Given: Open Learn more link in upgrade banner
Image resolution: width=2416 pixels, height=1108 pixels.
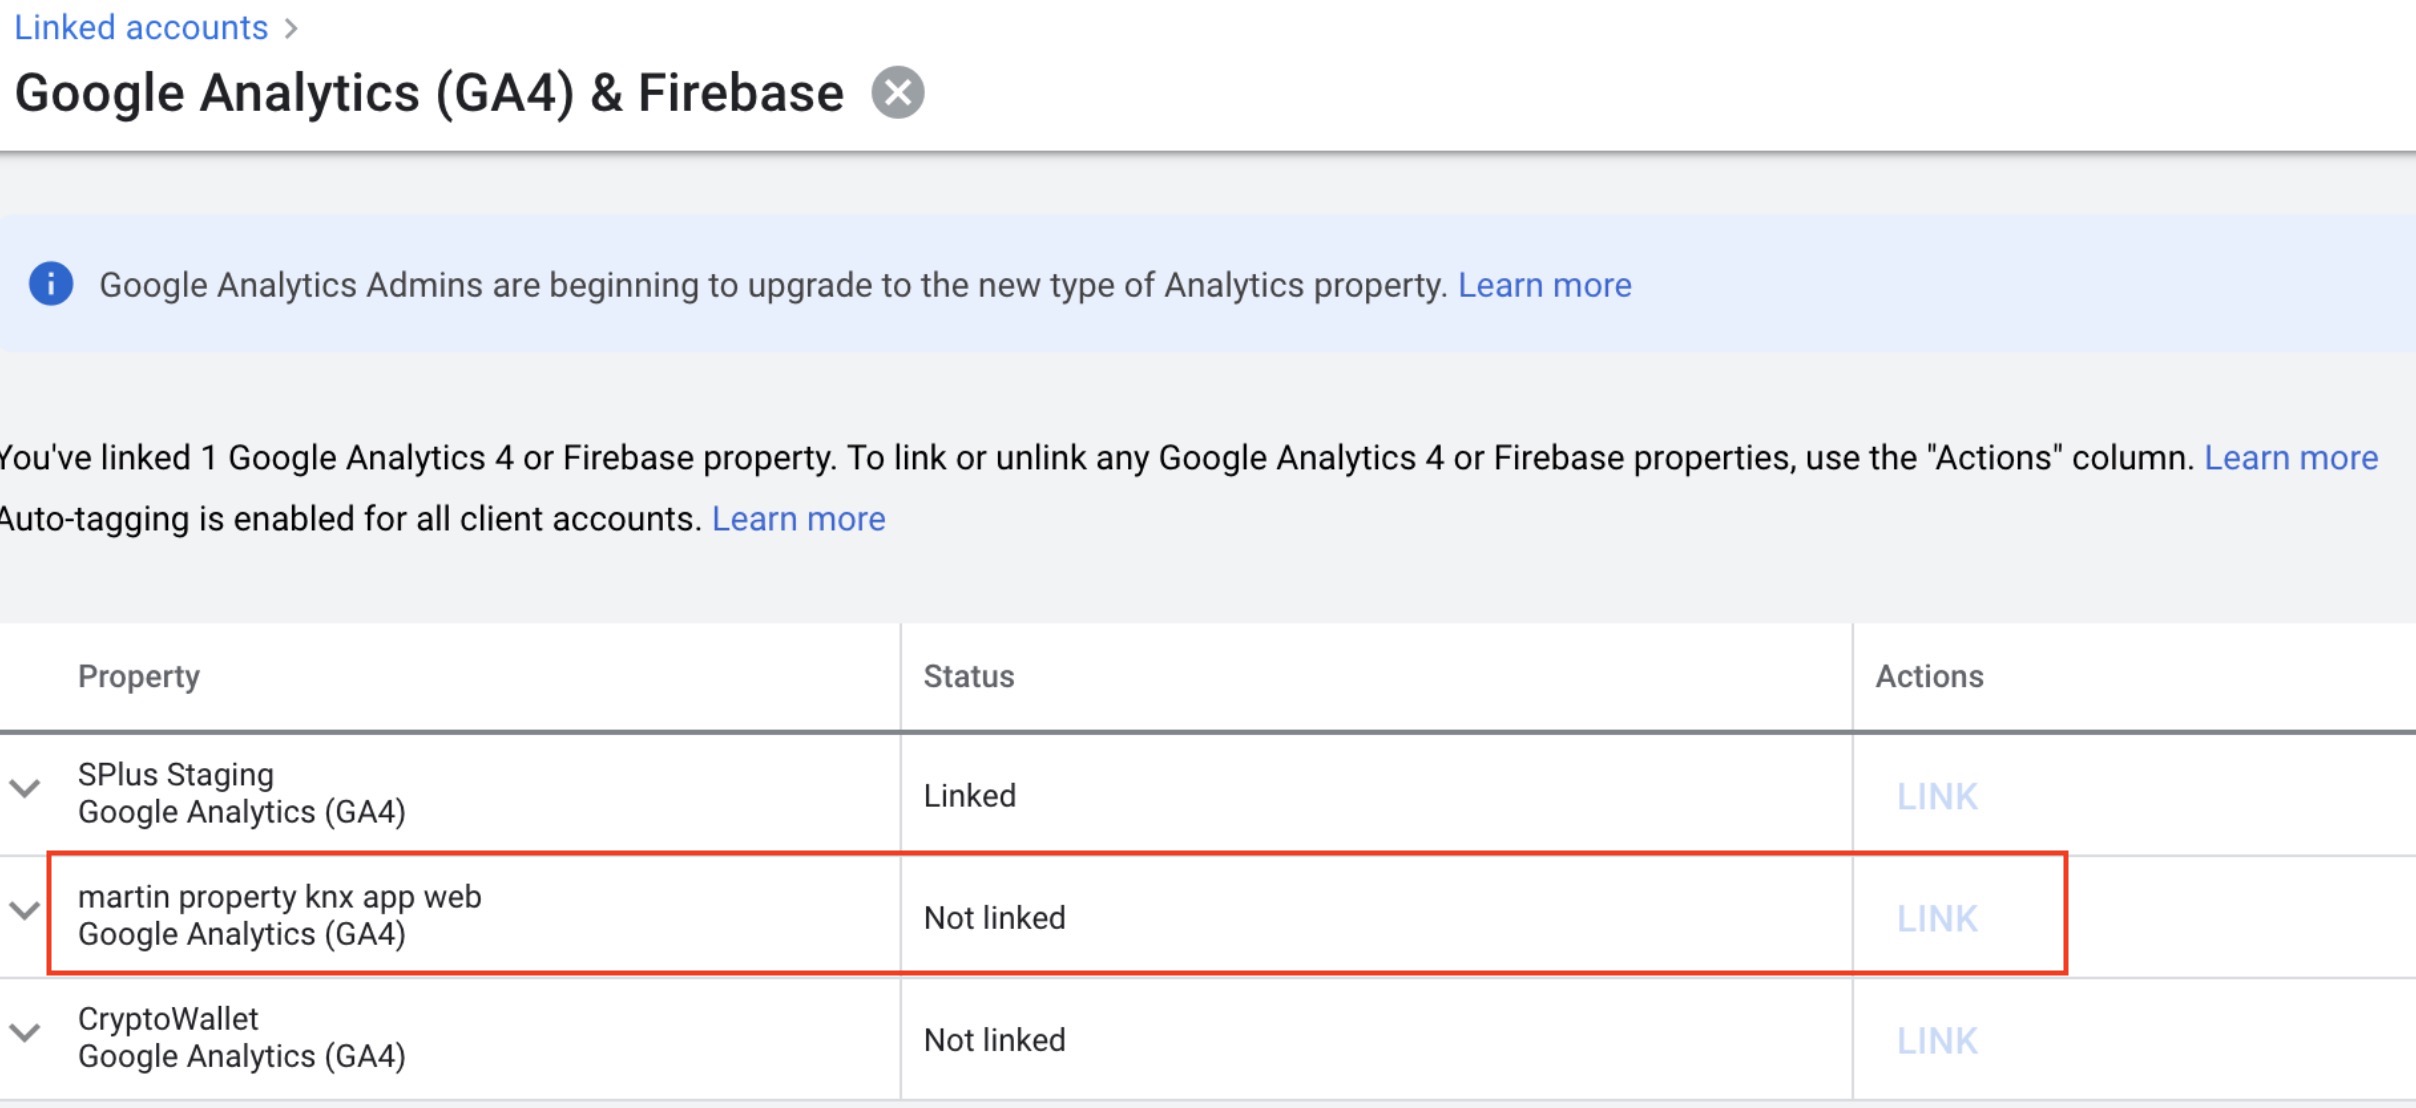Looking at the screenshot, I should [1544, 285].
